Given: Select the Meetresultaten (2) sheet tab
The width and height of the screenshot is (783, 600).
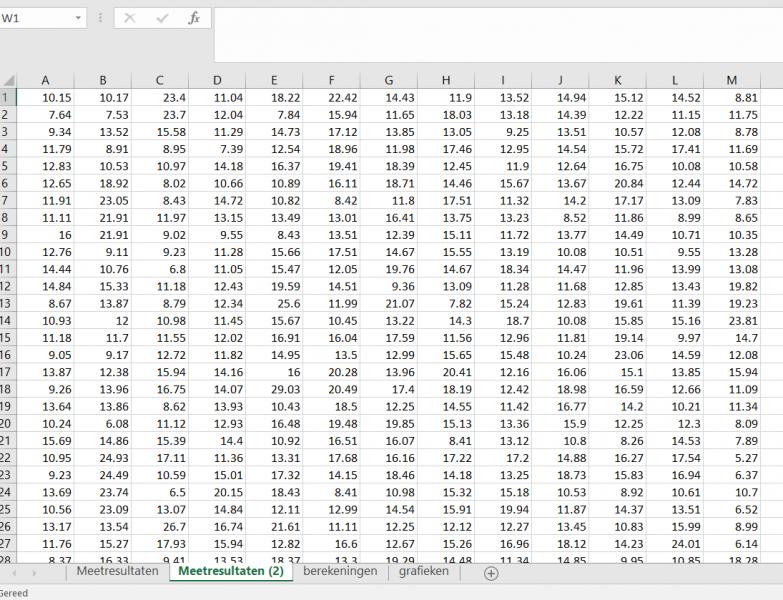Looking at the screenshot, I should click(230, 572).
